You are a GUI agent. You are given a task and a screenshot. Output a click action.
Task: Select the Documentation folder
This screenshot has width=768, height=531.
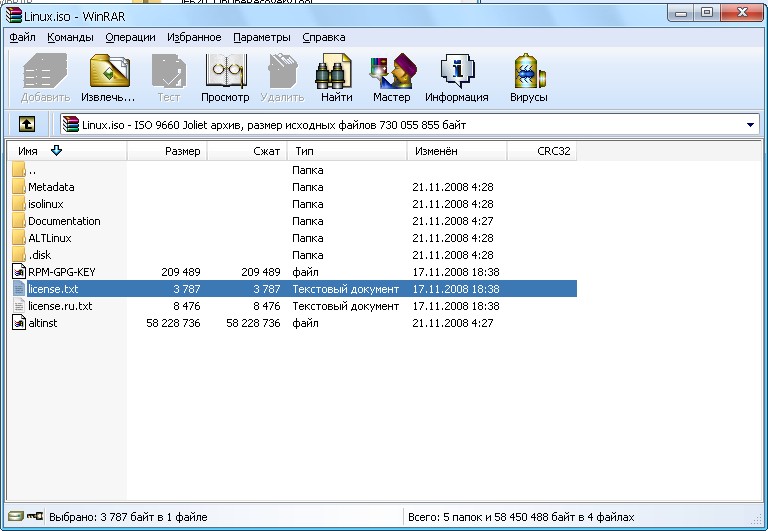click(64, 221)
